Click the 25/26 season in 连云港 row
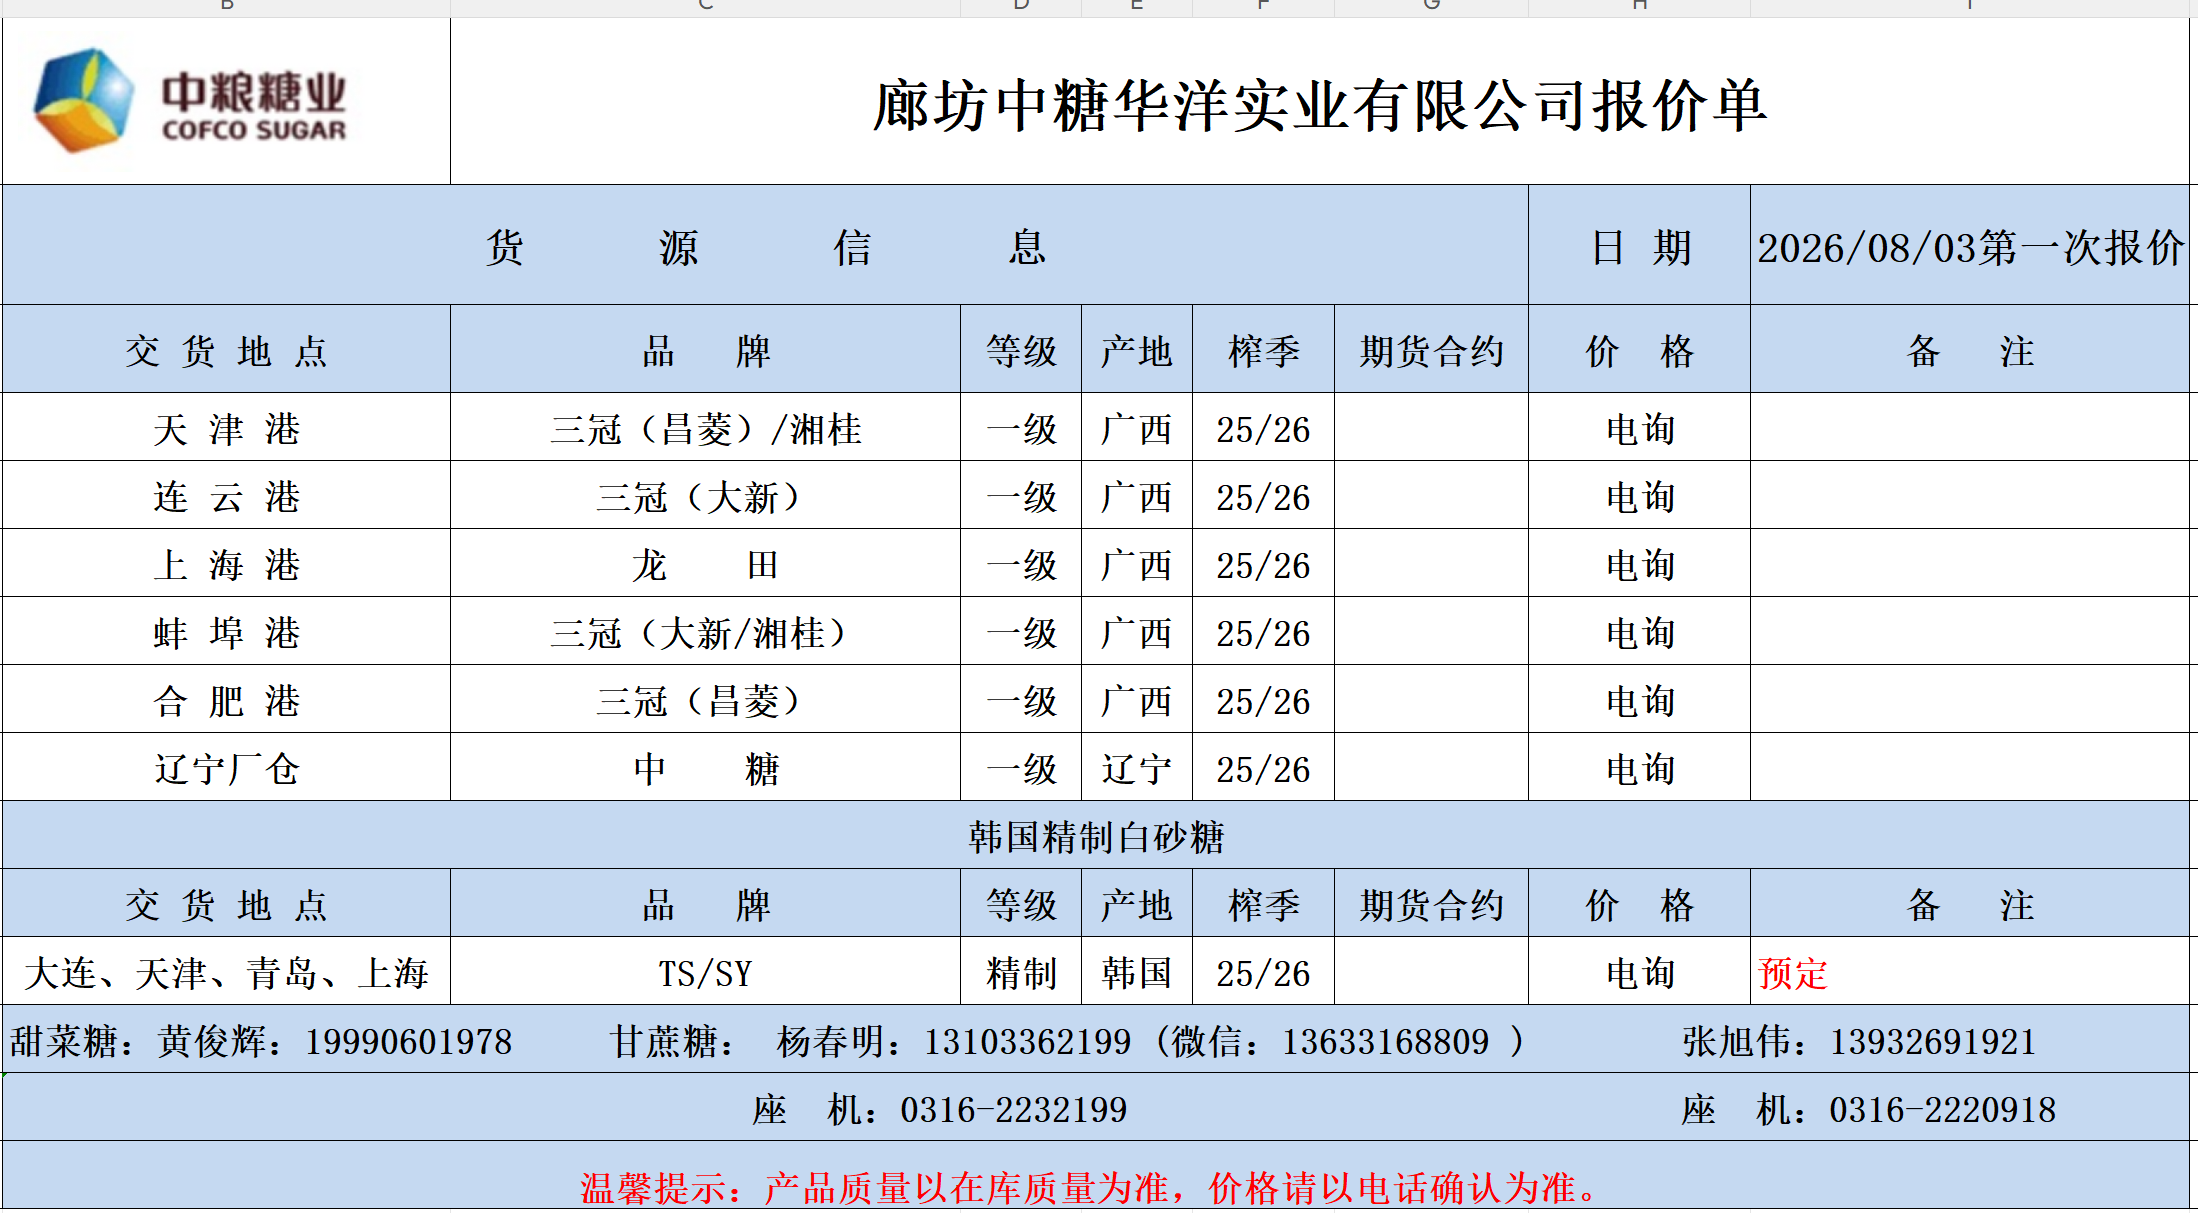The image size is (2198, 1213). coord(1263,496)
